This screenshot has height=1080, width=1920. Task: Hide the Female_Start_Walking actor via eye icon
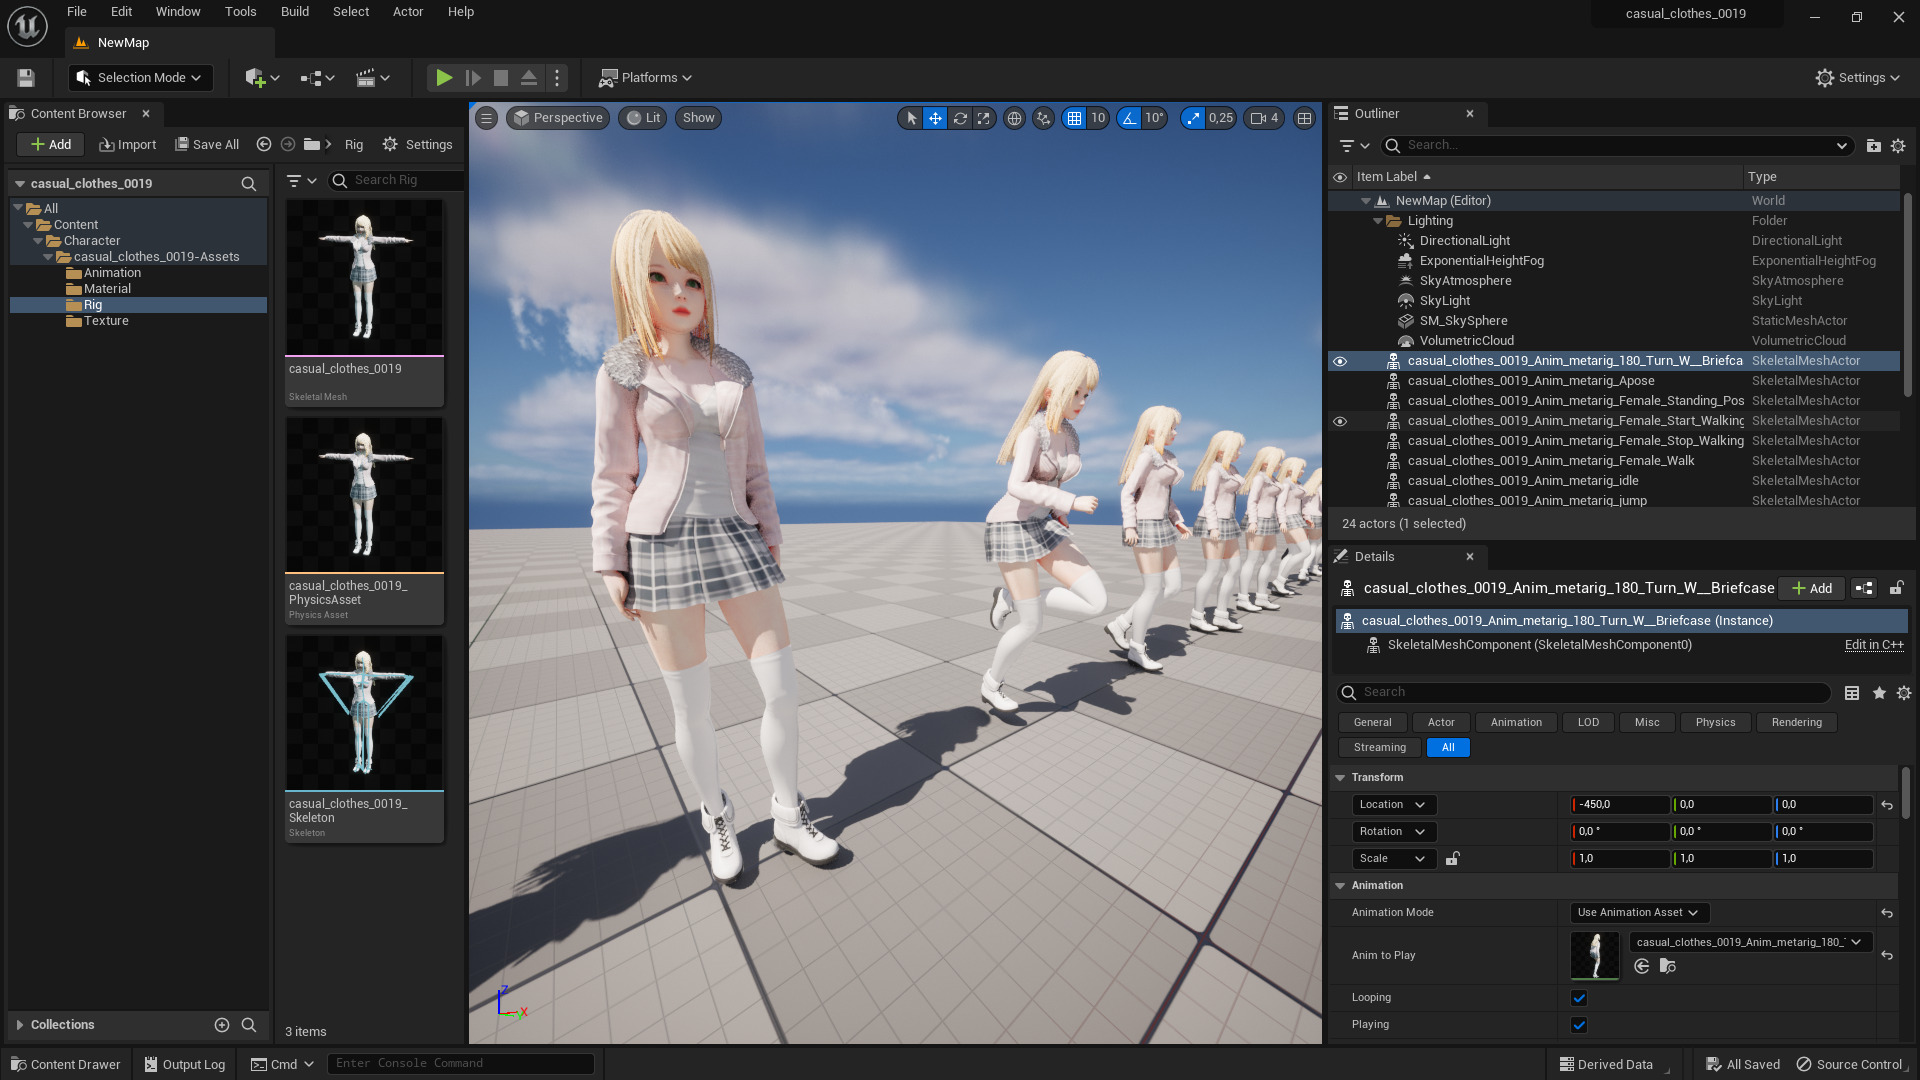[x=1340, y=421]
